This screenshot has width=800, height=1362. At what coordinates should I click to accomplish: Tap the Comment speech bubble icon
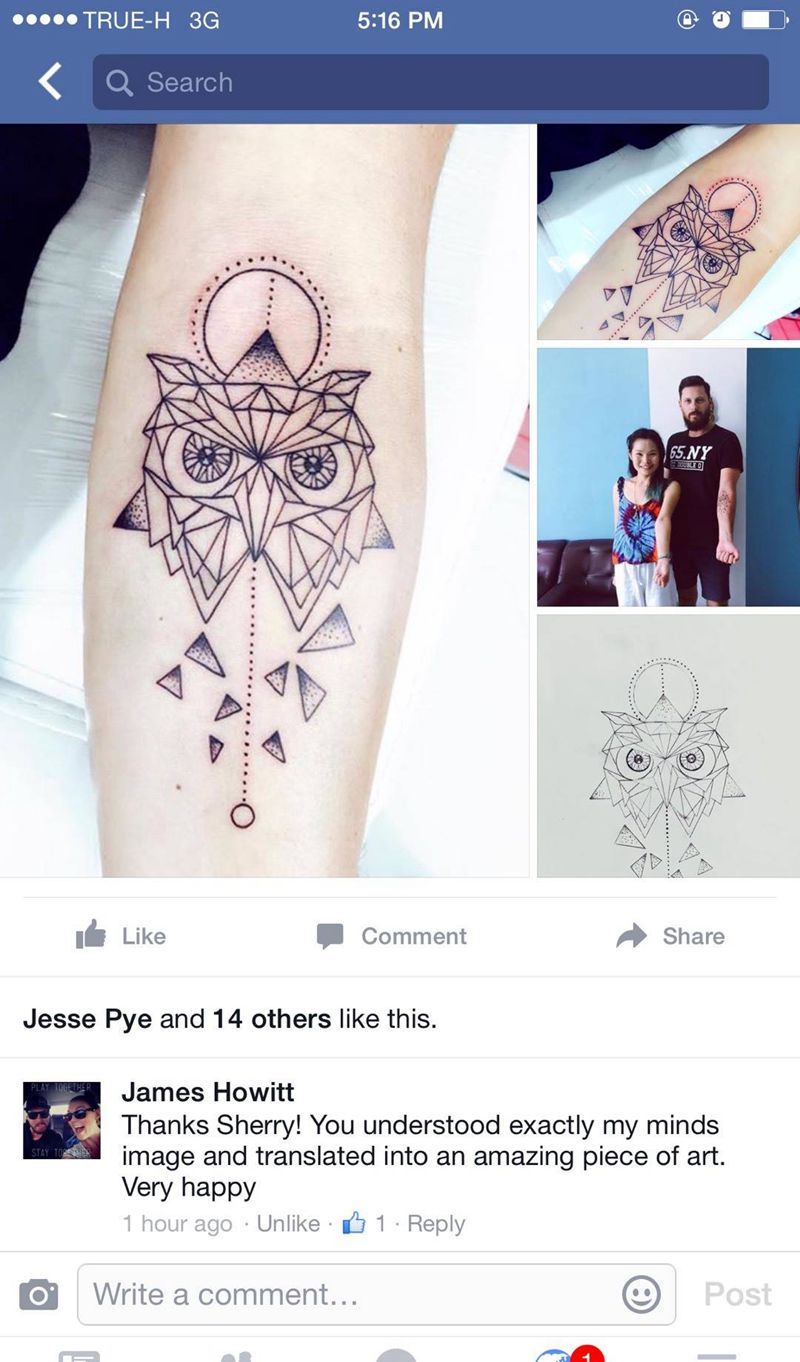[x=330, y=936]
